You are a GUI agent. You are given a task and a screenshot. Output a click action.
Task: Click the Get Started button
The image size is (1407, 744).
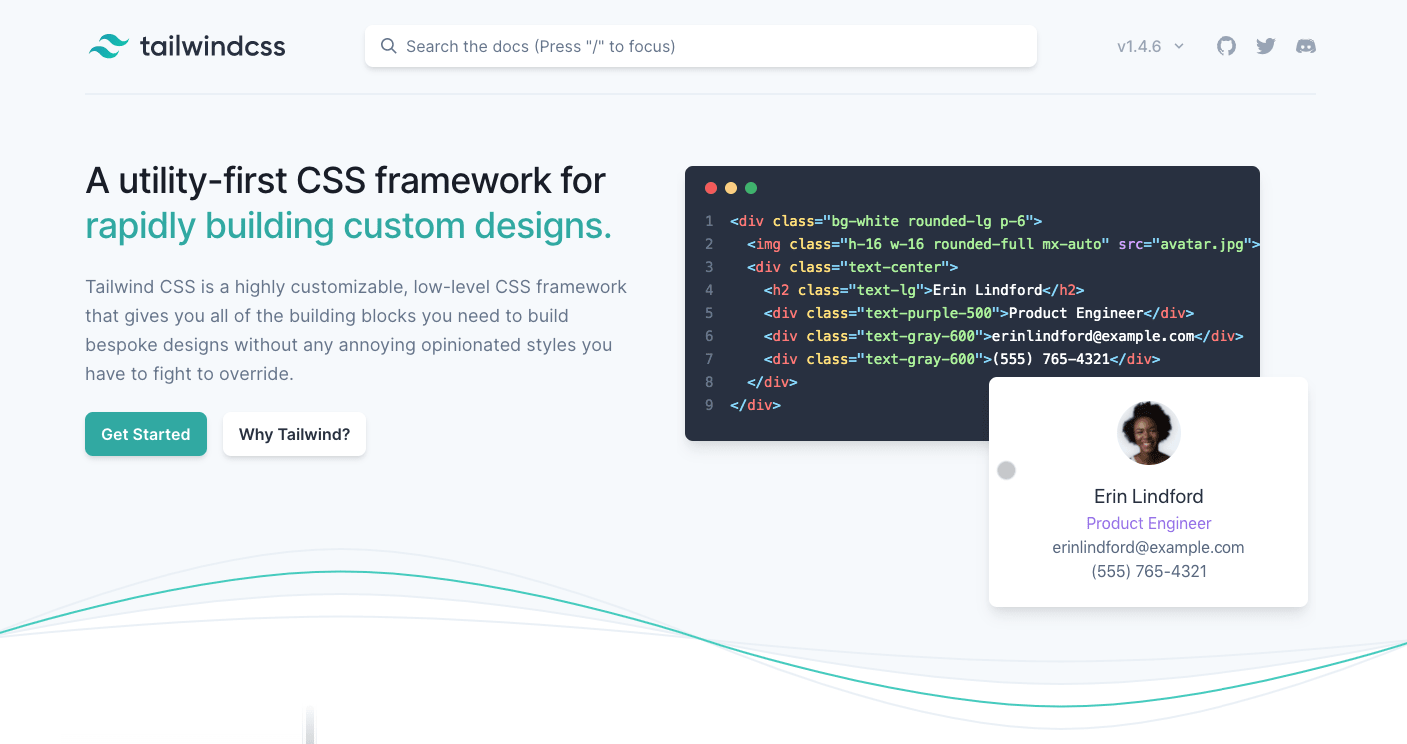(x=145, y=434)
